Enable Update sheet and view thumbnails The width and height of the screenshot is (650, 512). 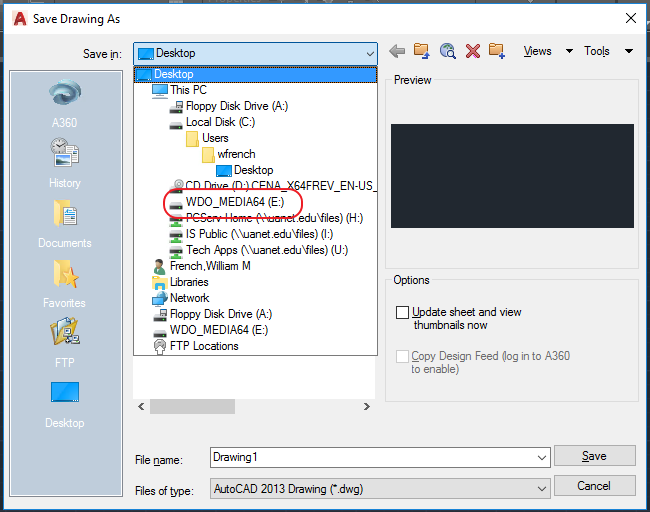coord(402,312)
